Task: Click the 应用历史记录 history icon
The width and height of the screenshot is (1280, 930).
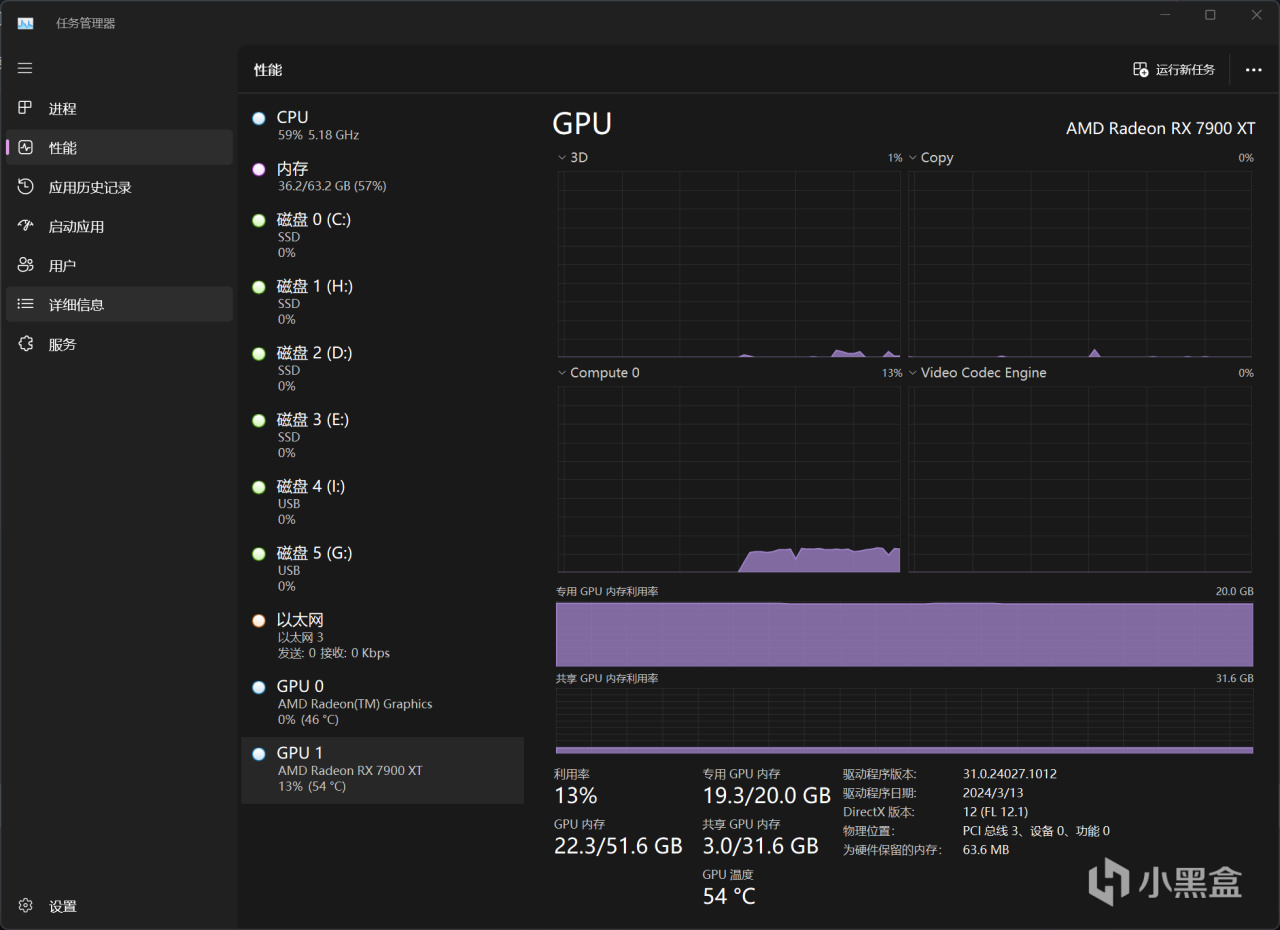Action: (26, 187)
